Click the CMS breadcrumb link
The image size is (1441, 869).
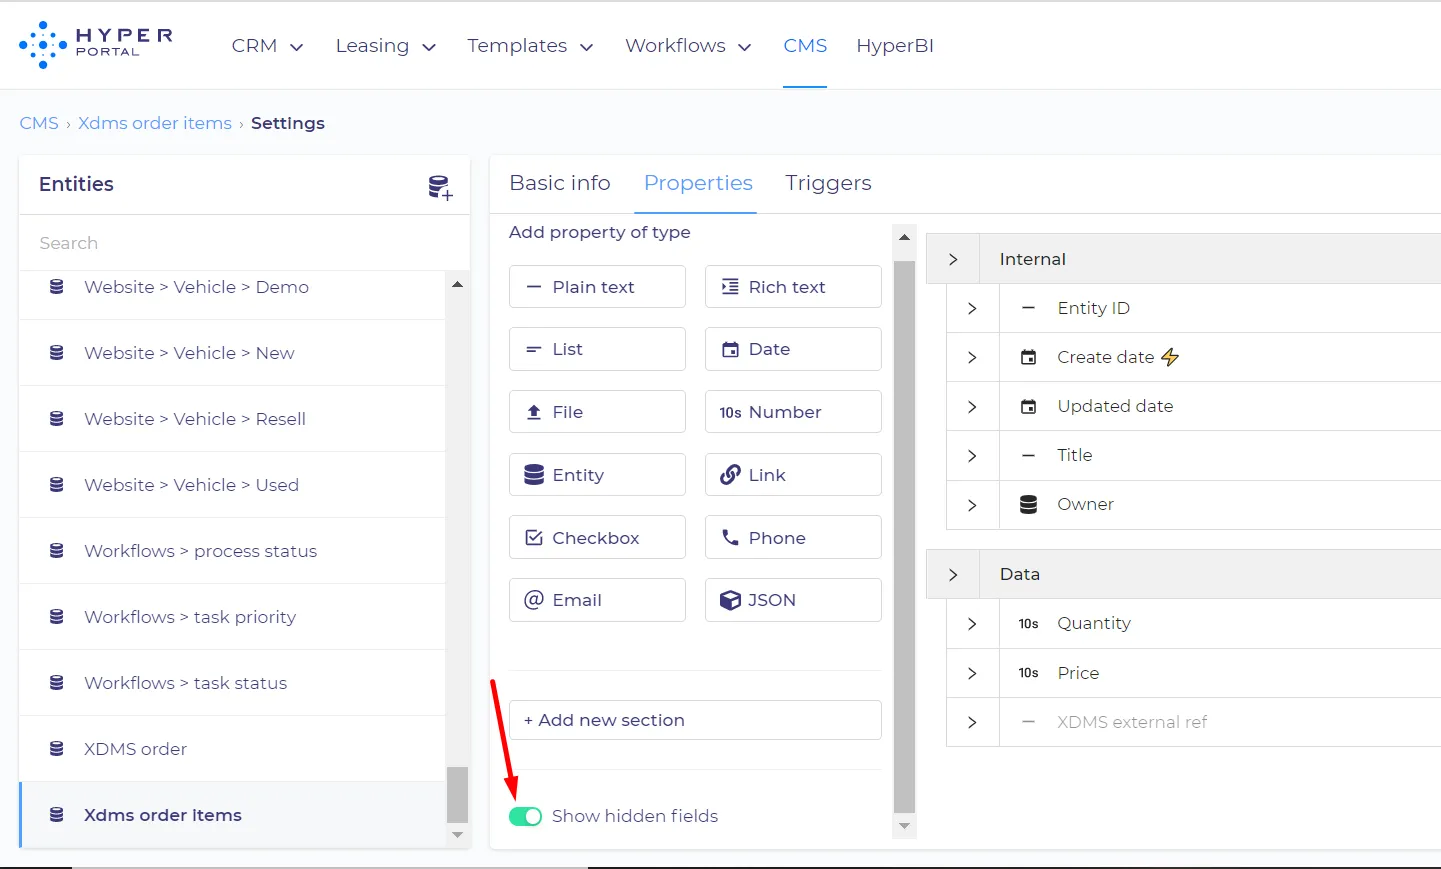(x=39, y=123)
